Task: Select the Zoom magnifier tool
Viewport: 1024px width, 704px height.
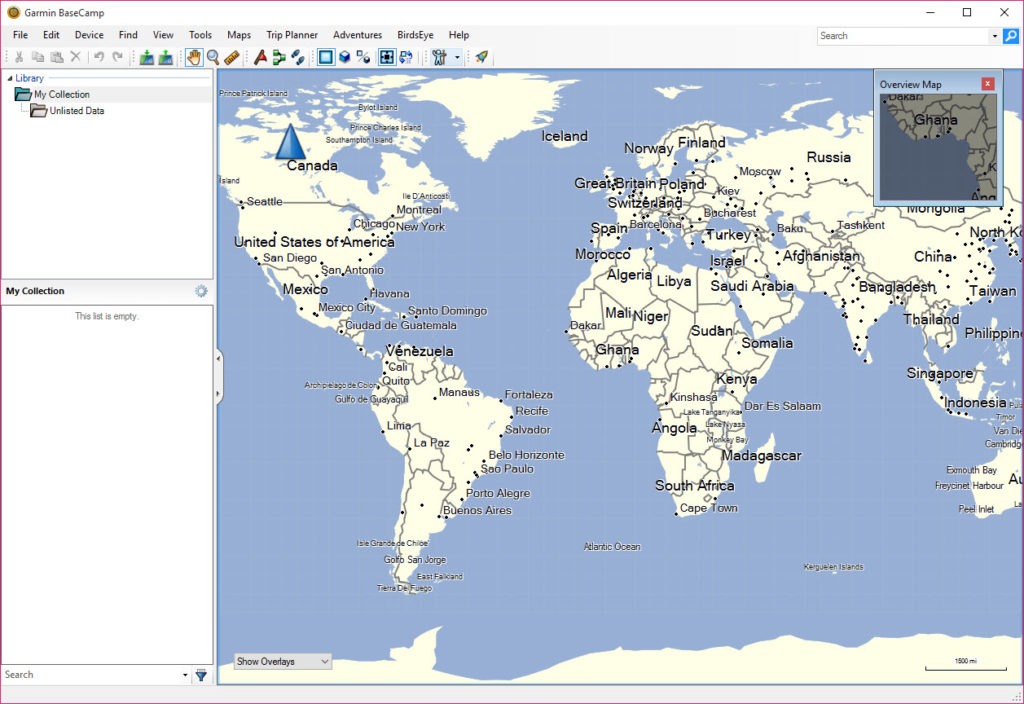Action: click(213, 57)
